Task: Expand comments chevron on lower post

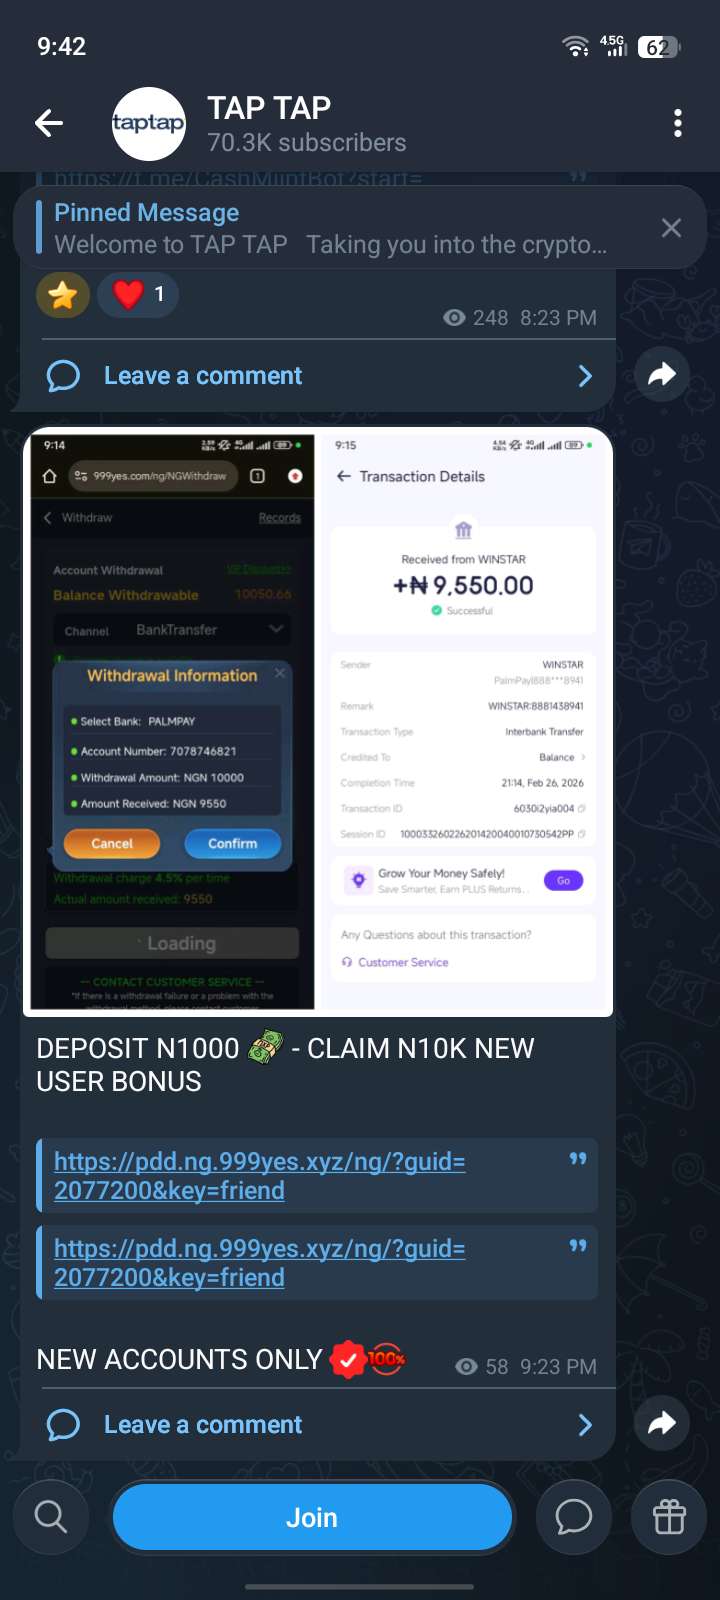Action: click(x=585, y=1425)
